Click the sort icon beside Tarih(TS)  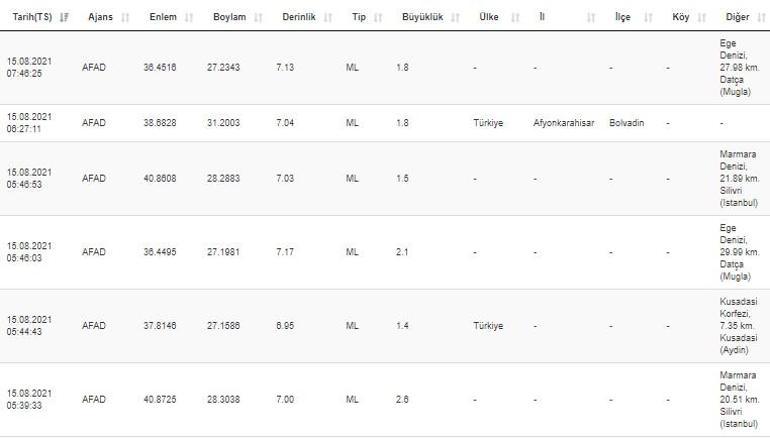pos(65,18)
